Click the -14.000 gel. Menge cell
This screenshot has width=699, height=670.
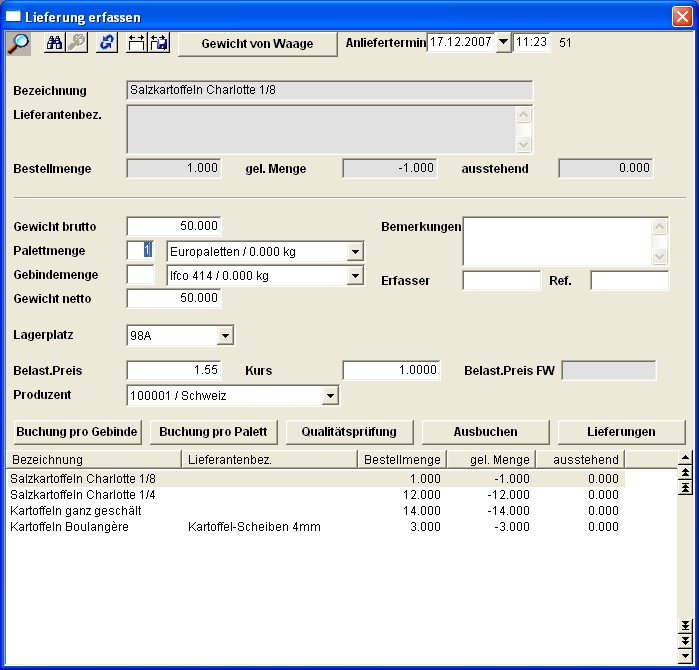pos(509,511)
